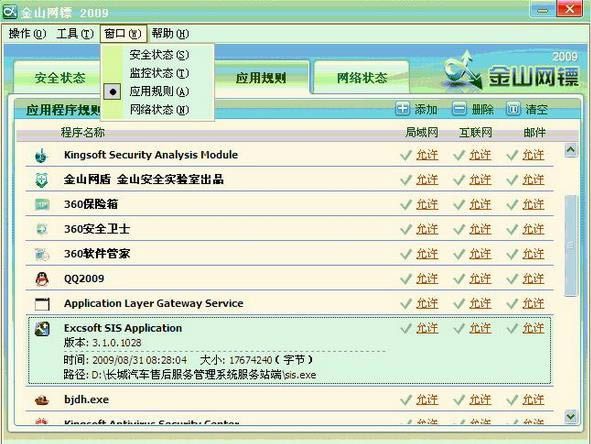Viewport: 591px width, 444px height.
Task: Click the 局域网 checkmark for 360保险箱
Action: 406,205
